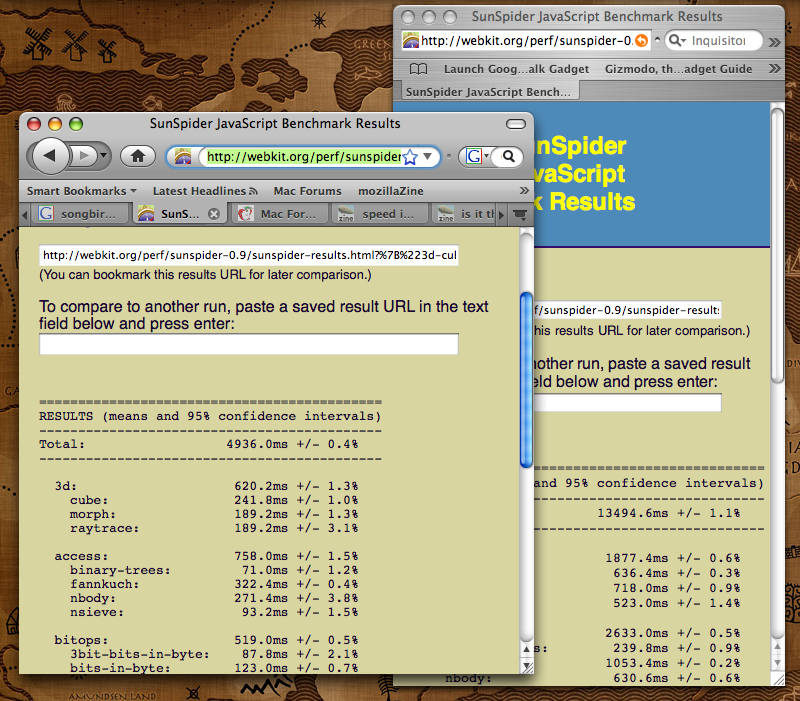This screenshot has width=800, height=701.
Task: Click Firefox scrollbar down arrow
Action: click(x=526, y=666)
